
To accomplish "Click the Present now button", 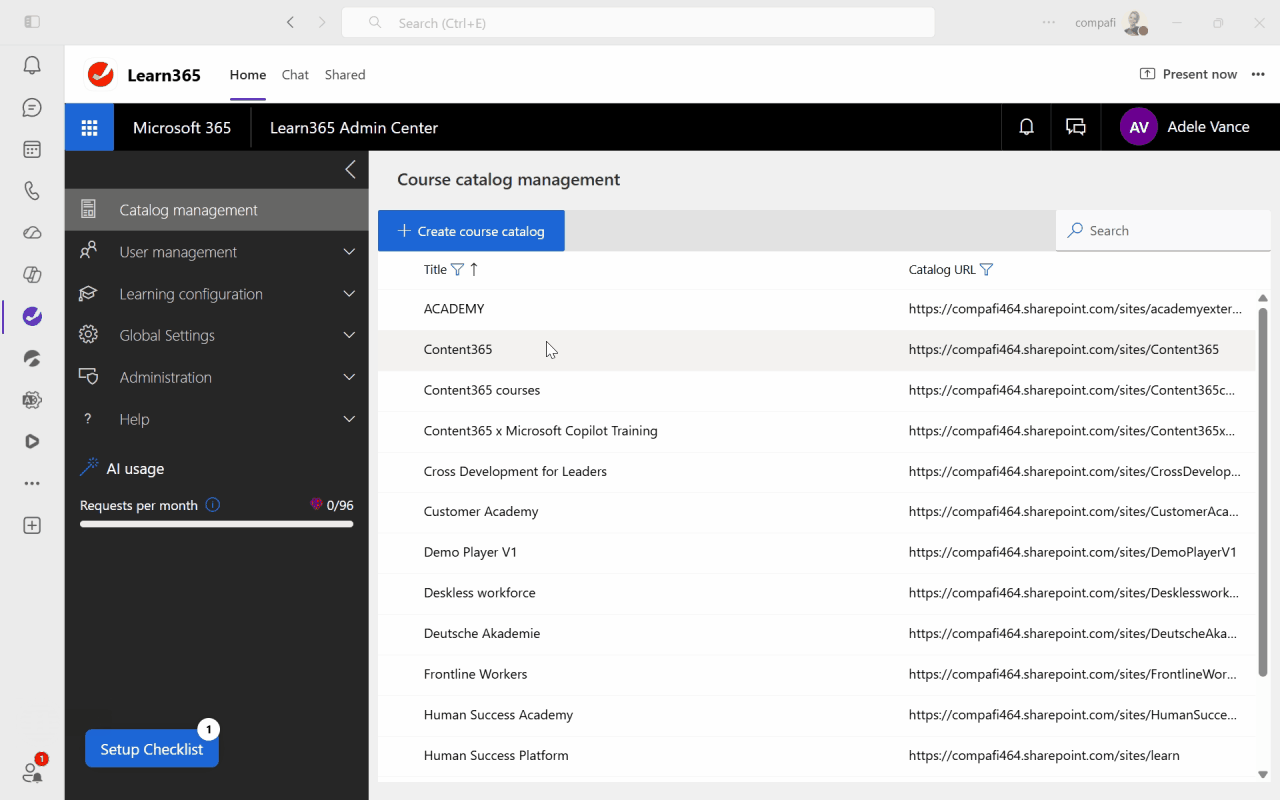I will tap(1188, 74).
